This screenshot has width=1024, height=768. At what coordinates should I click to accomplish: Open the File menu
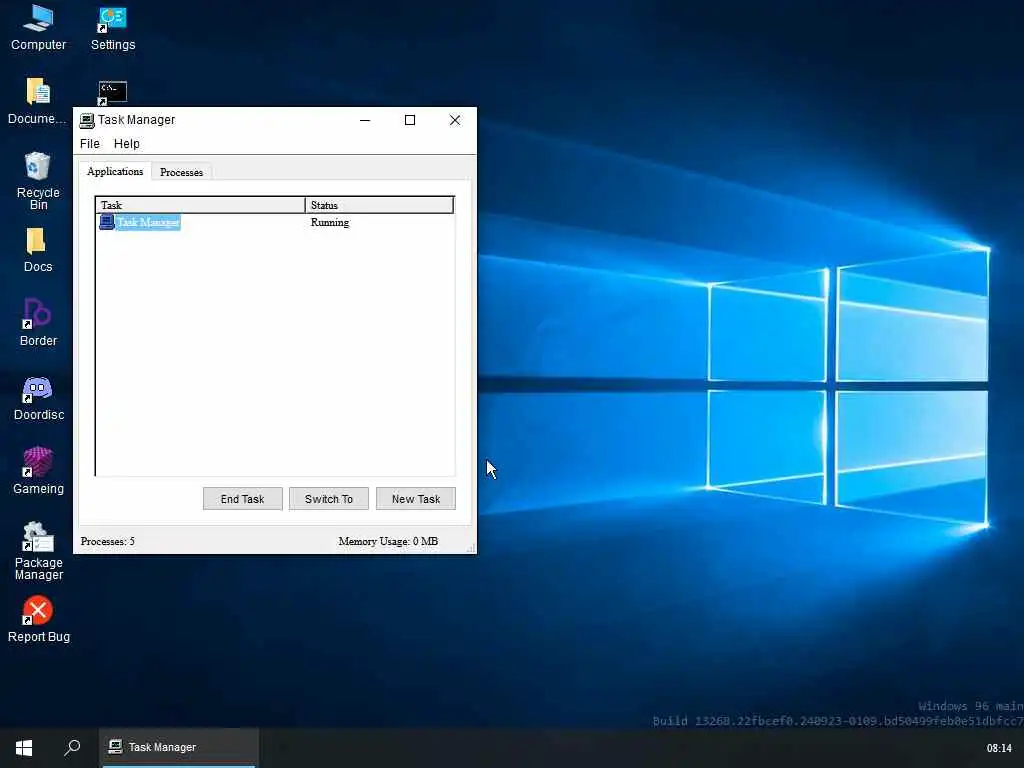[89, 144]
